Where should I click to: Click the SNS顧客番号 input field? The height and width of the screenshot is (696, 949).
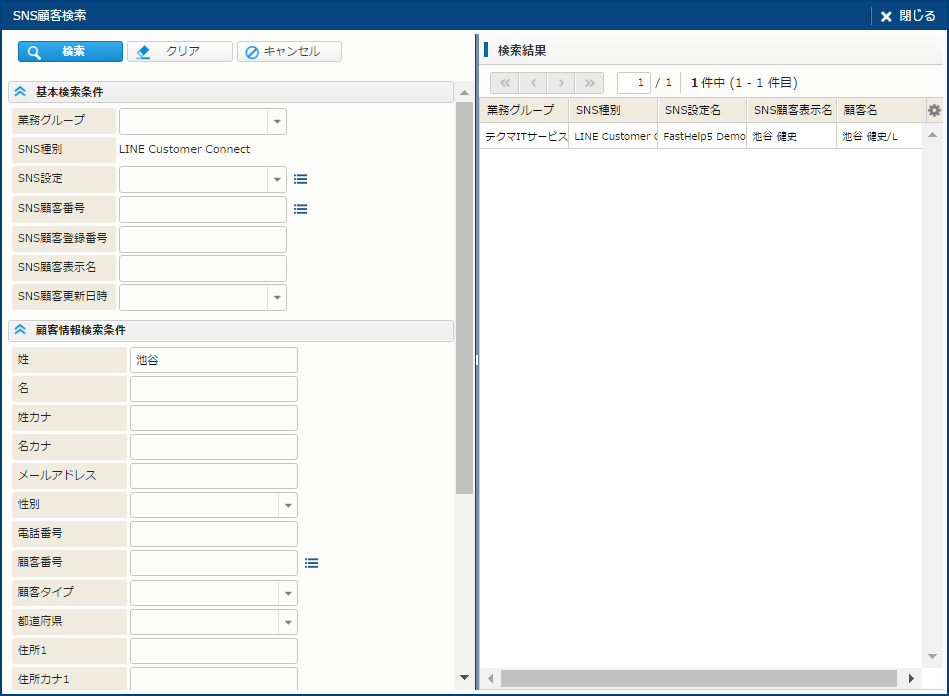(203, 209)
